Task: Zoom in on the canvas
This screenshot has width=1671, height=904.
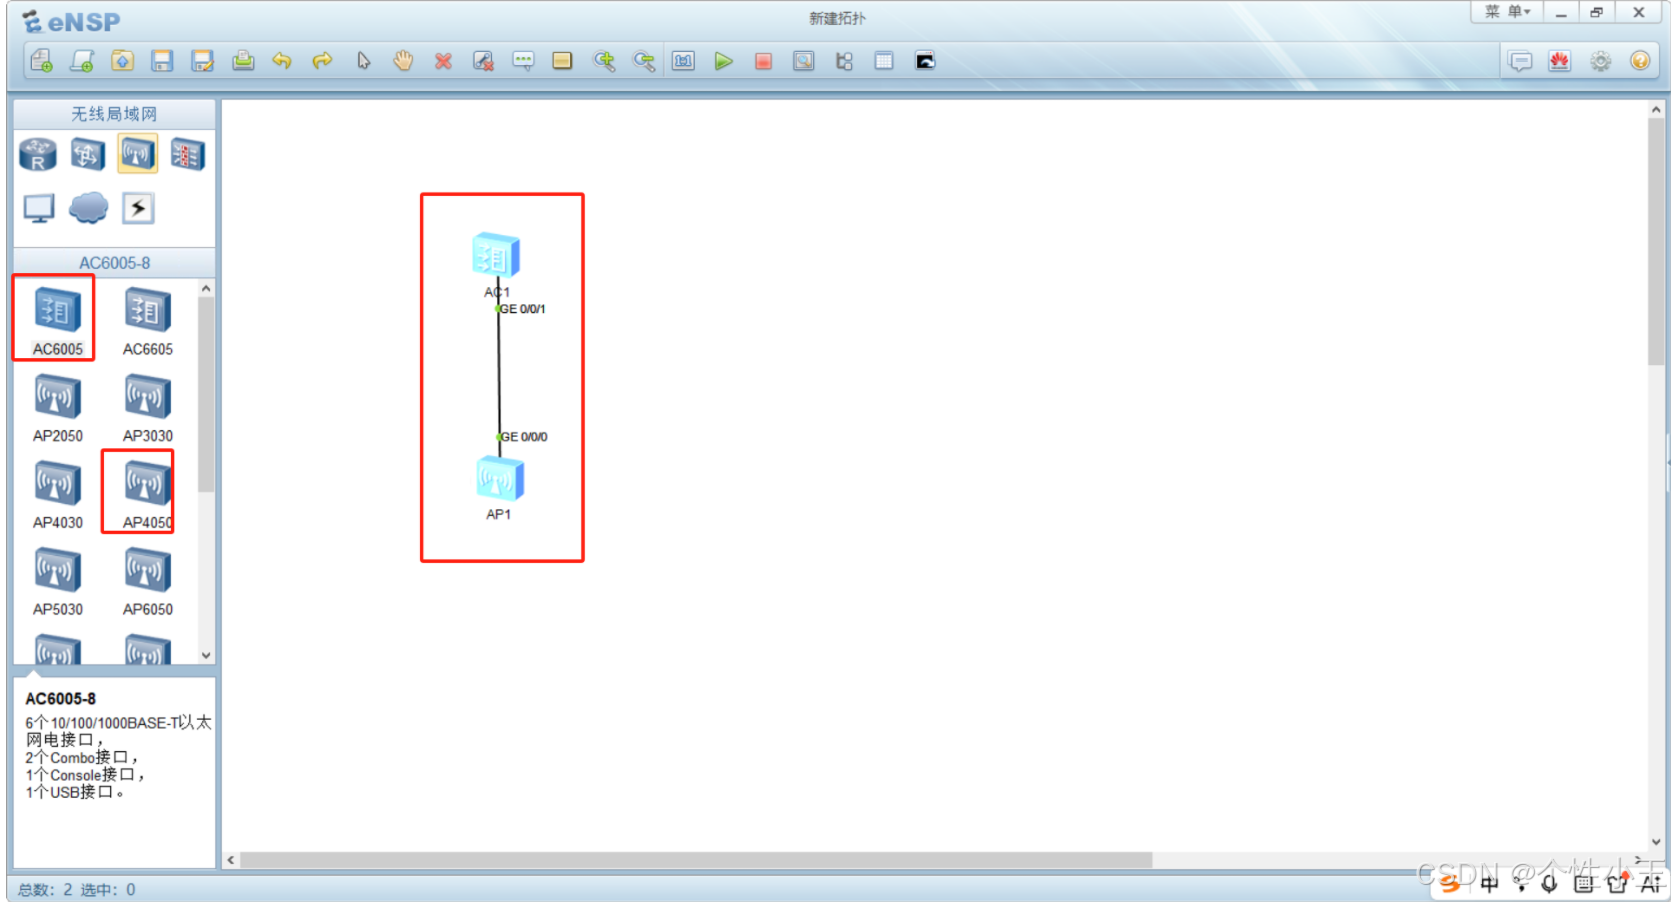Action: tap(604, 61)
